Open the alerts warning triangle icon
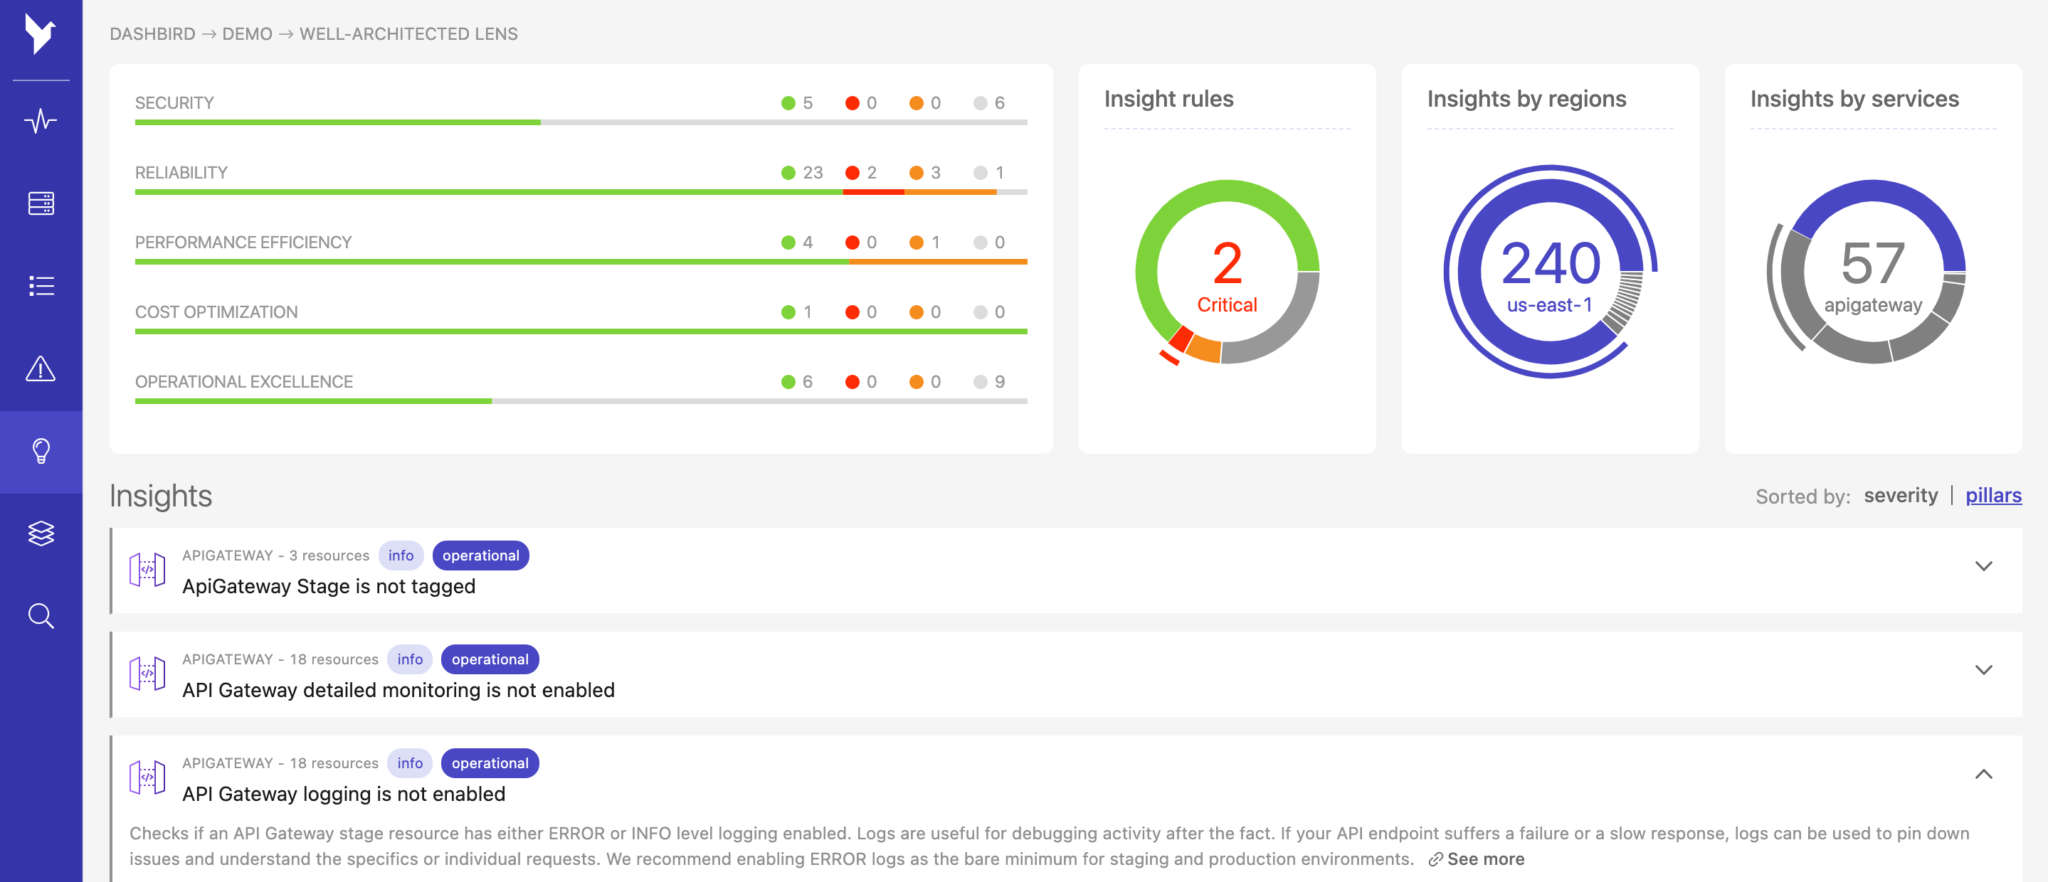 pos(41,369)
